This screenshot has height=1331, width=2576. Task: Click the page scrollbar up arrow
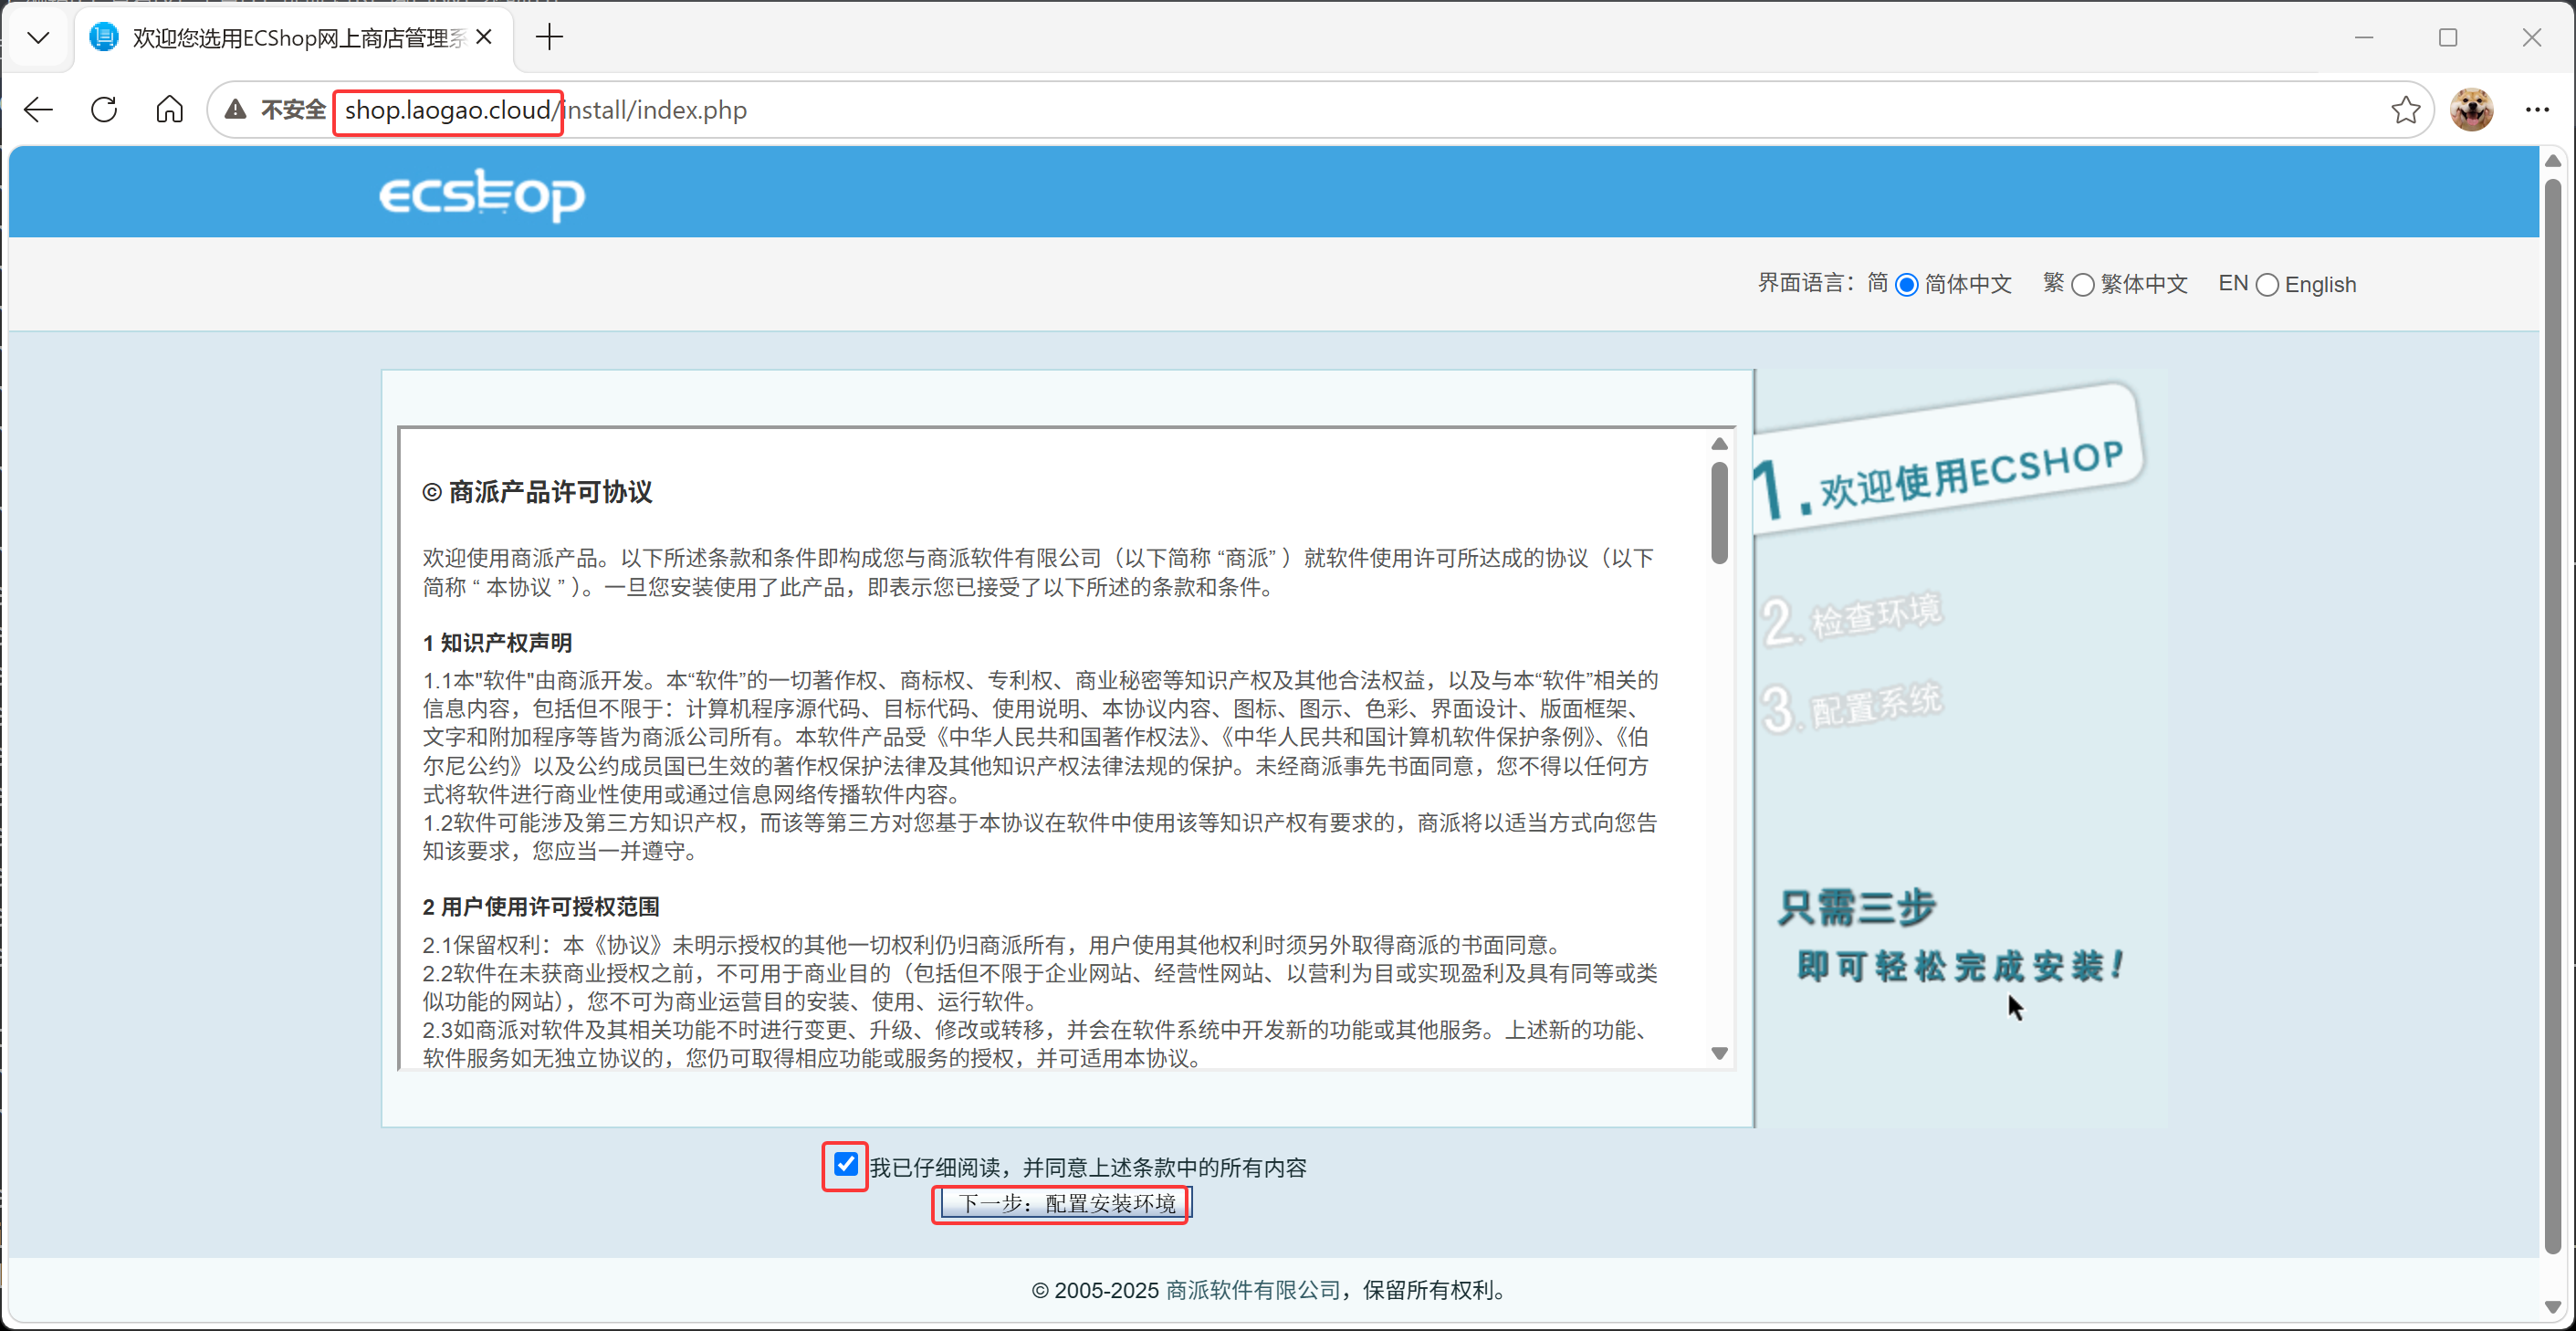tap(2553, 161)
